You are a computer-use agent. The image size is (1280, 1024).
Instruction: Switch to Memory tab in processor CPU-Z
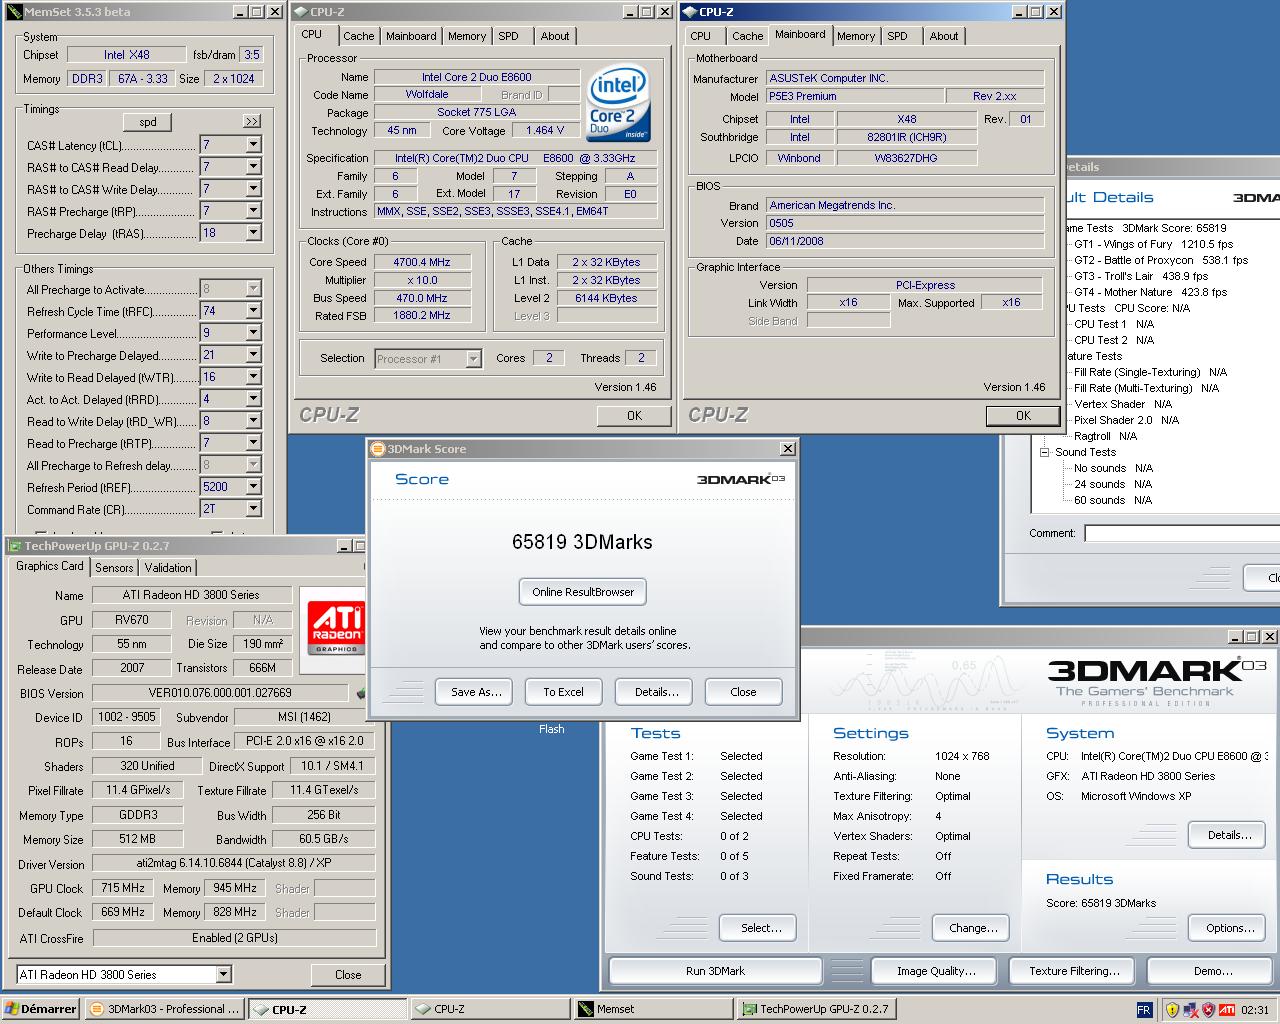[x=467, y=36]
